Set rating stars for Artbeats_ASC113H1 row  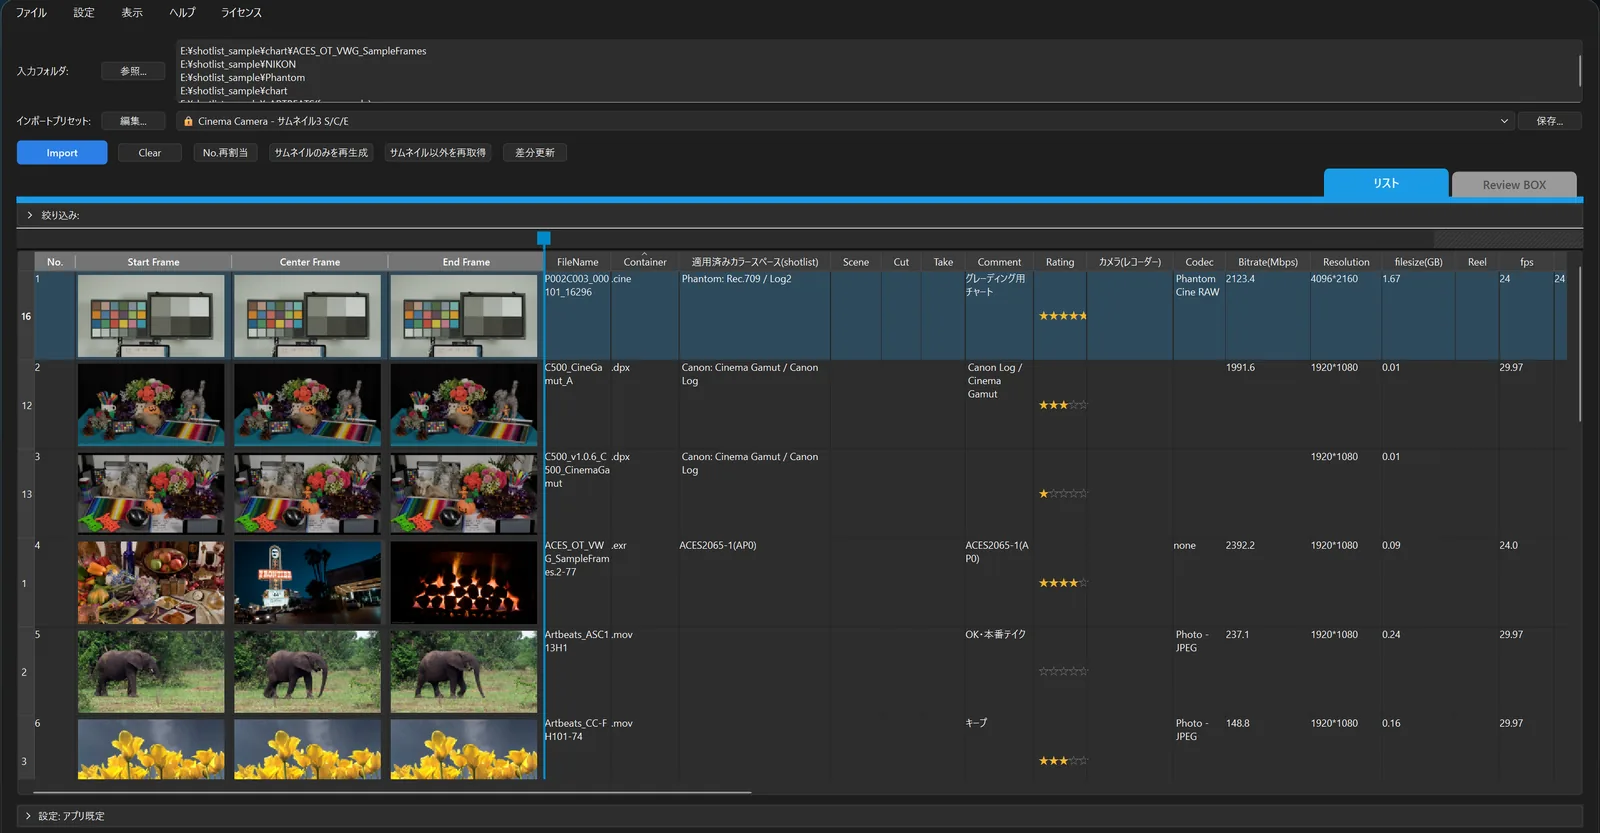pos(1062,671)
